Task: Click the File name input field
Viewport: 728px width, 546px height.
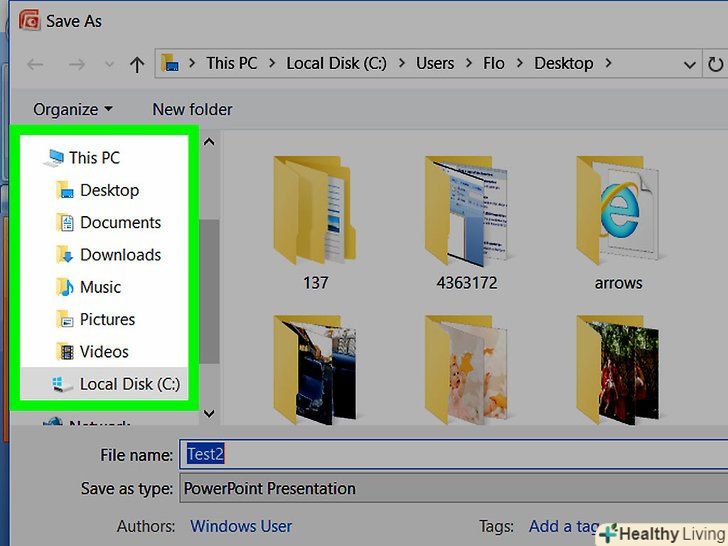Action: [454, 454]
